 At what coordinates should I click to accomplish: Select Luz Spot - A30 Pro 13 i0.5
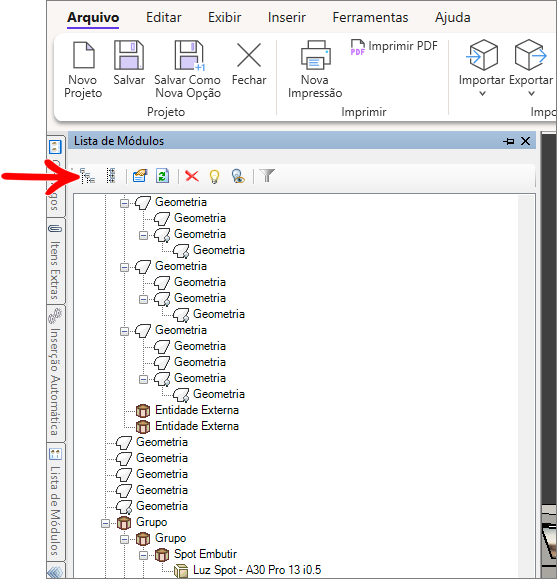click(x=257, y=570)
